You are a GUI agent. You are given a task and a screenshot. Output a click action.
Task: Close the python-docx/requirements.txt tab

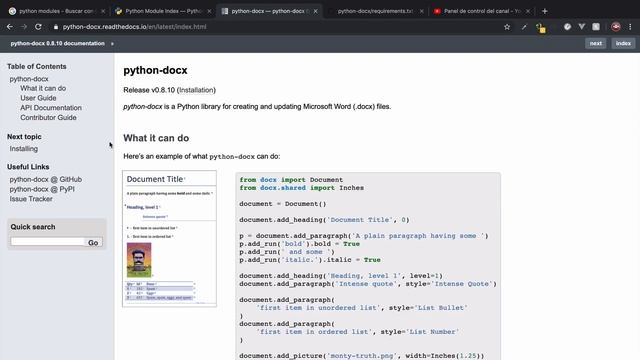point(422,11)
